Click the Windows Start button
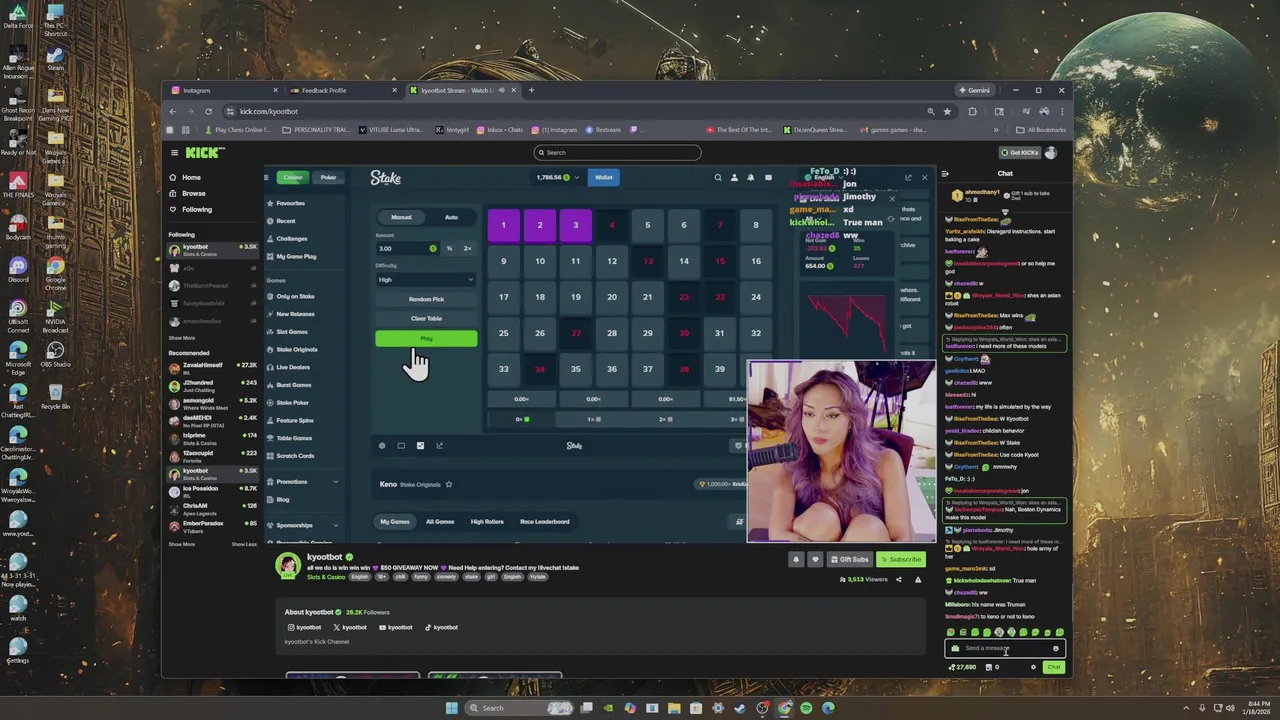This screenshot has width=1280, height=720. point(451,708)
